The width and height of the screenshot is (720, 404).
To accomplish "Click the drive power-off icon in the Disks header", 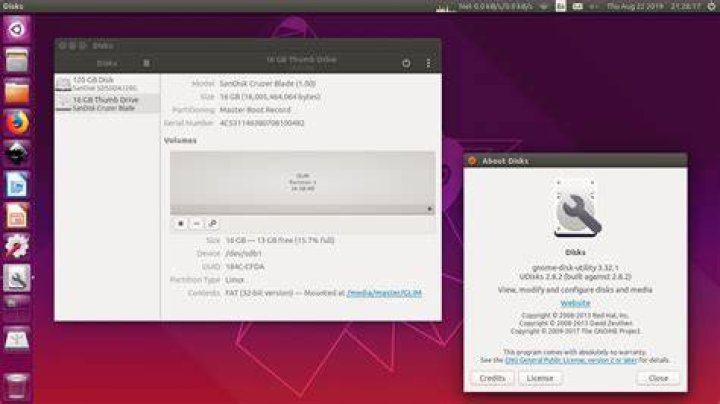I will click(x=406, y=63).
